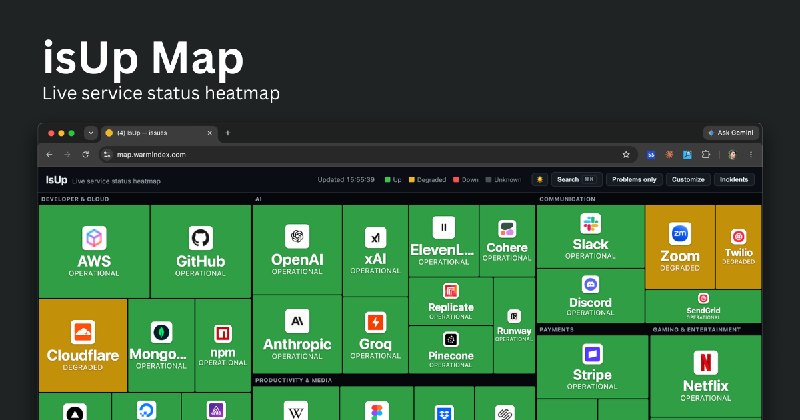
Task: Open the OpenAI logo icon
Action: tap(297, 236)
